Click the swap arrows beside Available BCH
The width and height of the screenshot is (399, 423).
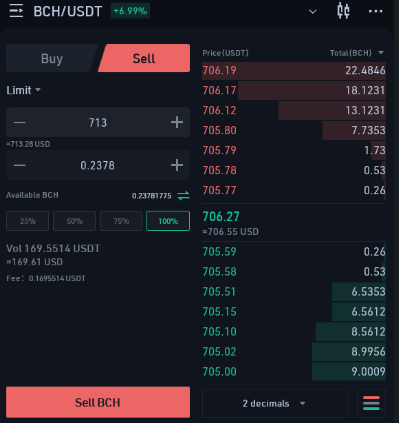click(x=183, y=195)
